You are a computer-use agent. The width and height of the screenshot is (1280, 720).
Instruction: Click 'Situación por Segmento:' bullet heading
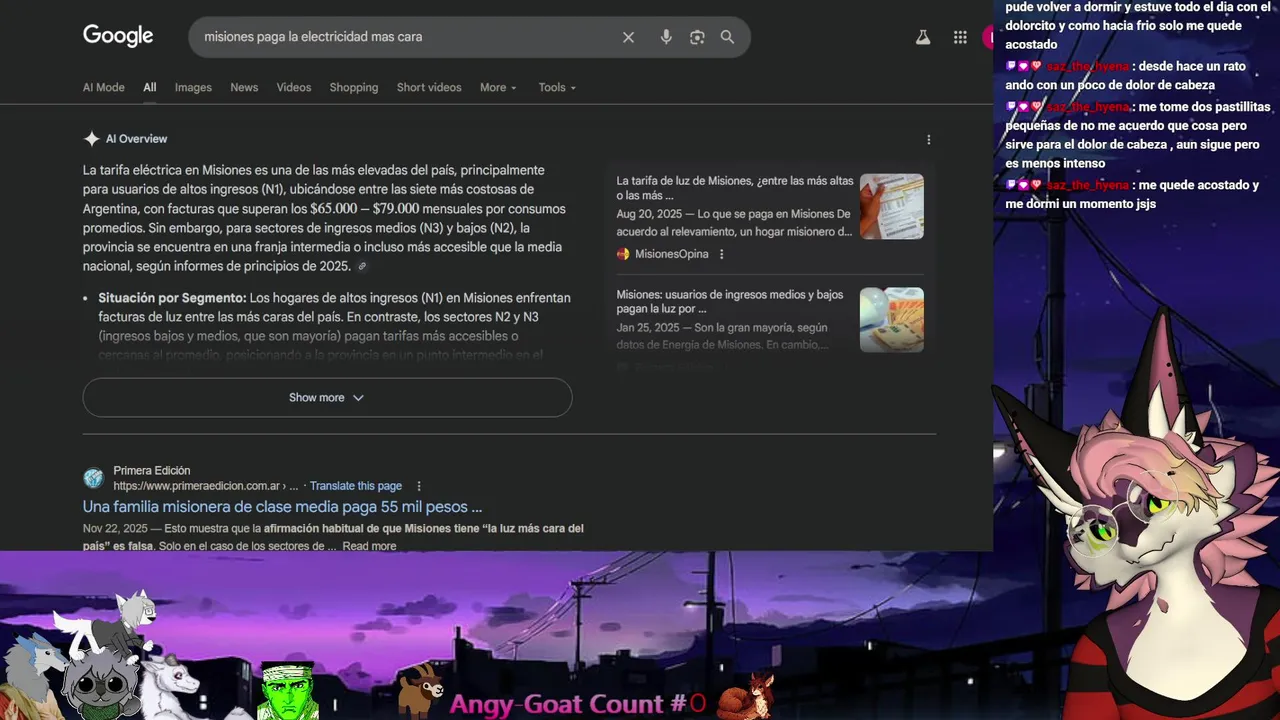tap(172, 298)
